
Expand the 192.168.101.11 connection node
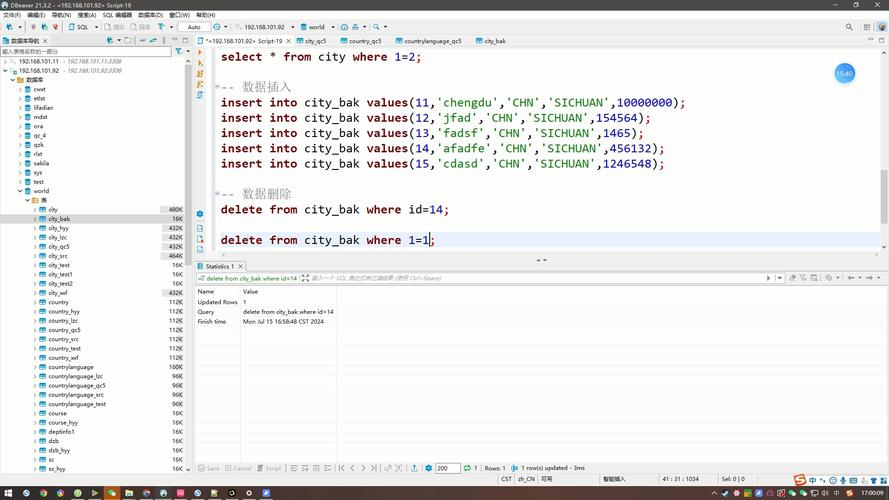point(5,61)
